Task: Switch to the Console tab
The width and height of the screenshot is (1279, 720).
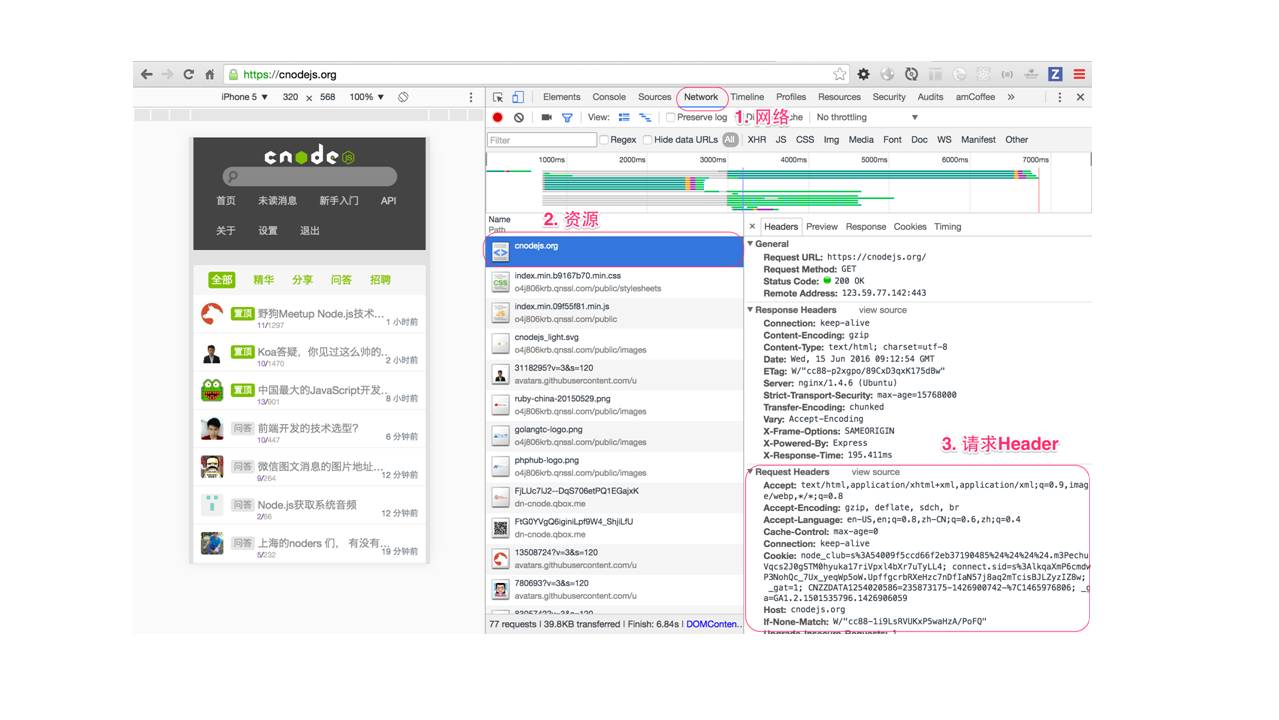Action: coord(608,97)
